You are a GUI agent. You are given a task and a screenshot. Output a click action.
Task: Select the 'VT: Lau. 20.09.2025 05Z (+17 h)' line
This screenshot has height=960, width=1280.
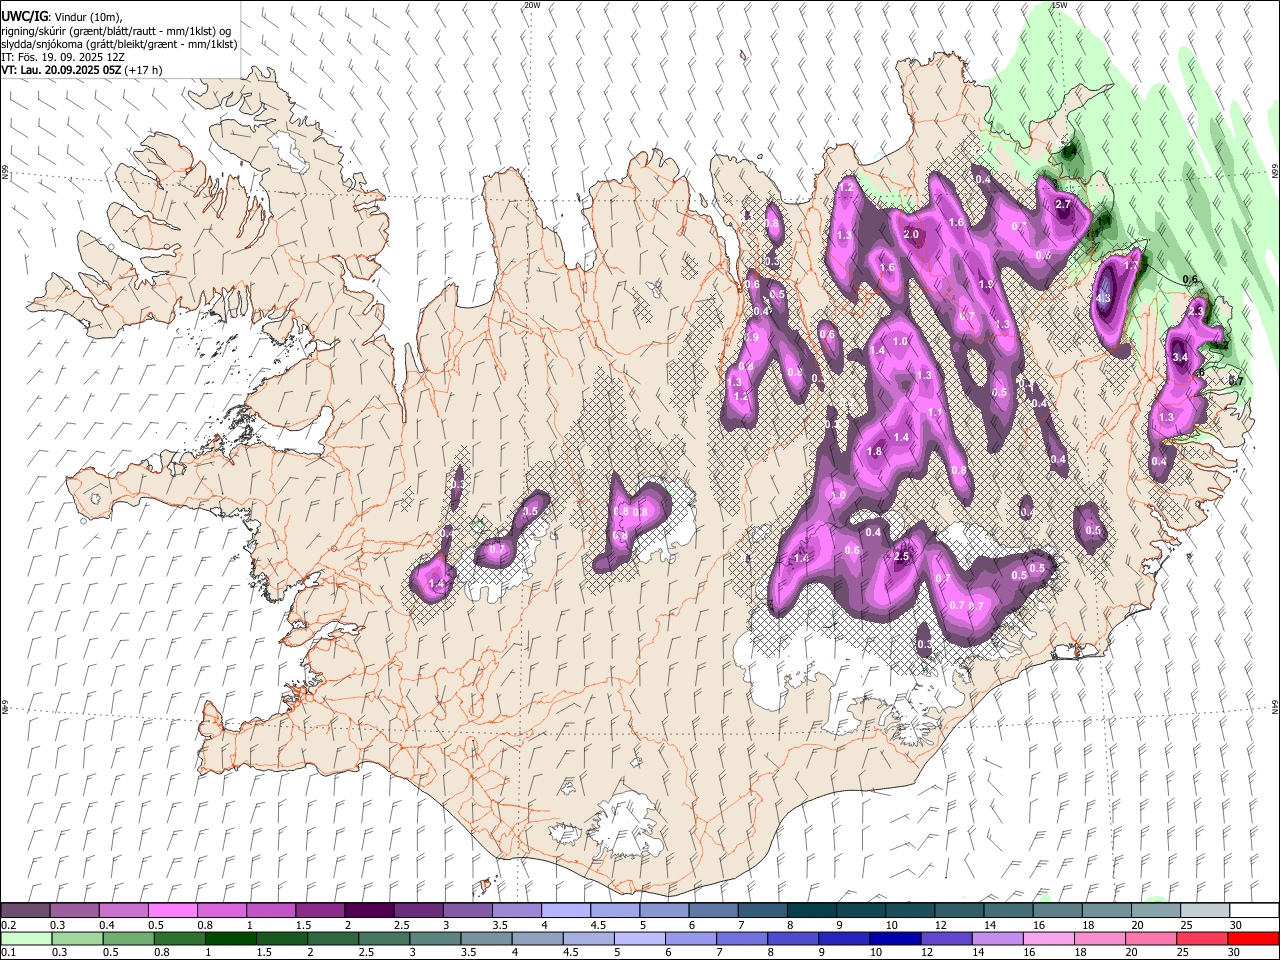pos(82,70)
